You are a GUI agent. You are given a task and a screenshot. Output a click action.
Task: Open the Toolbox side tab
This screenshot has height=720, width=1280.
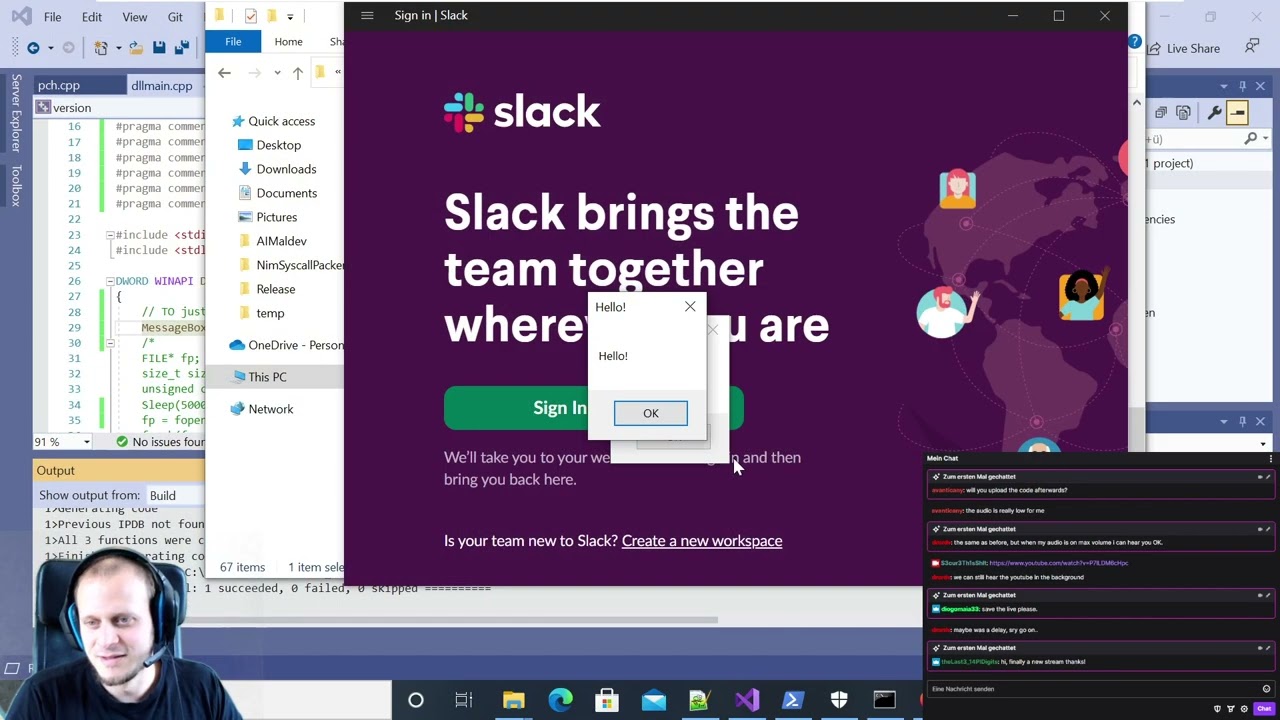tap(16, 185)
